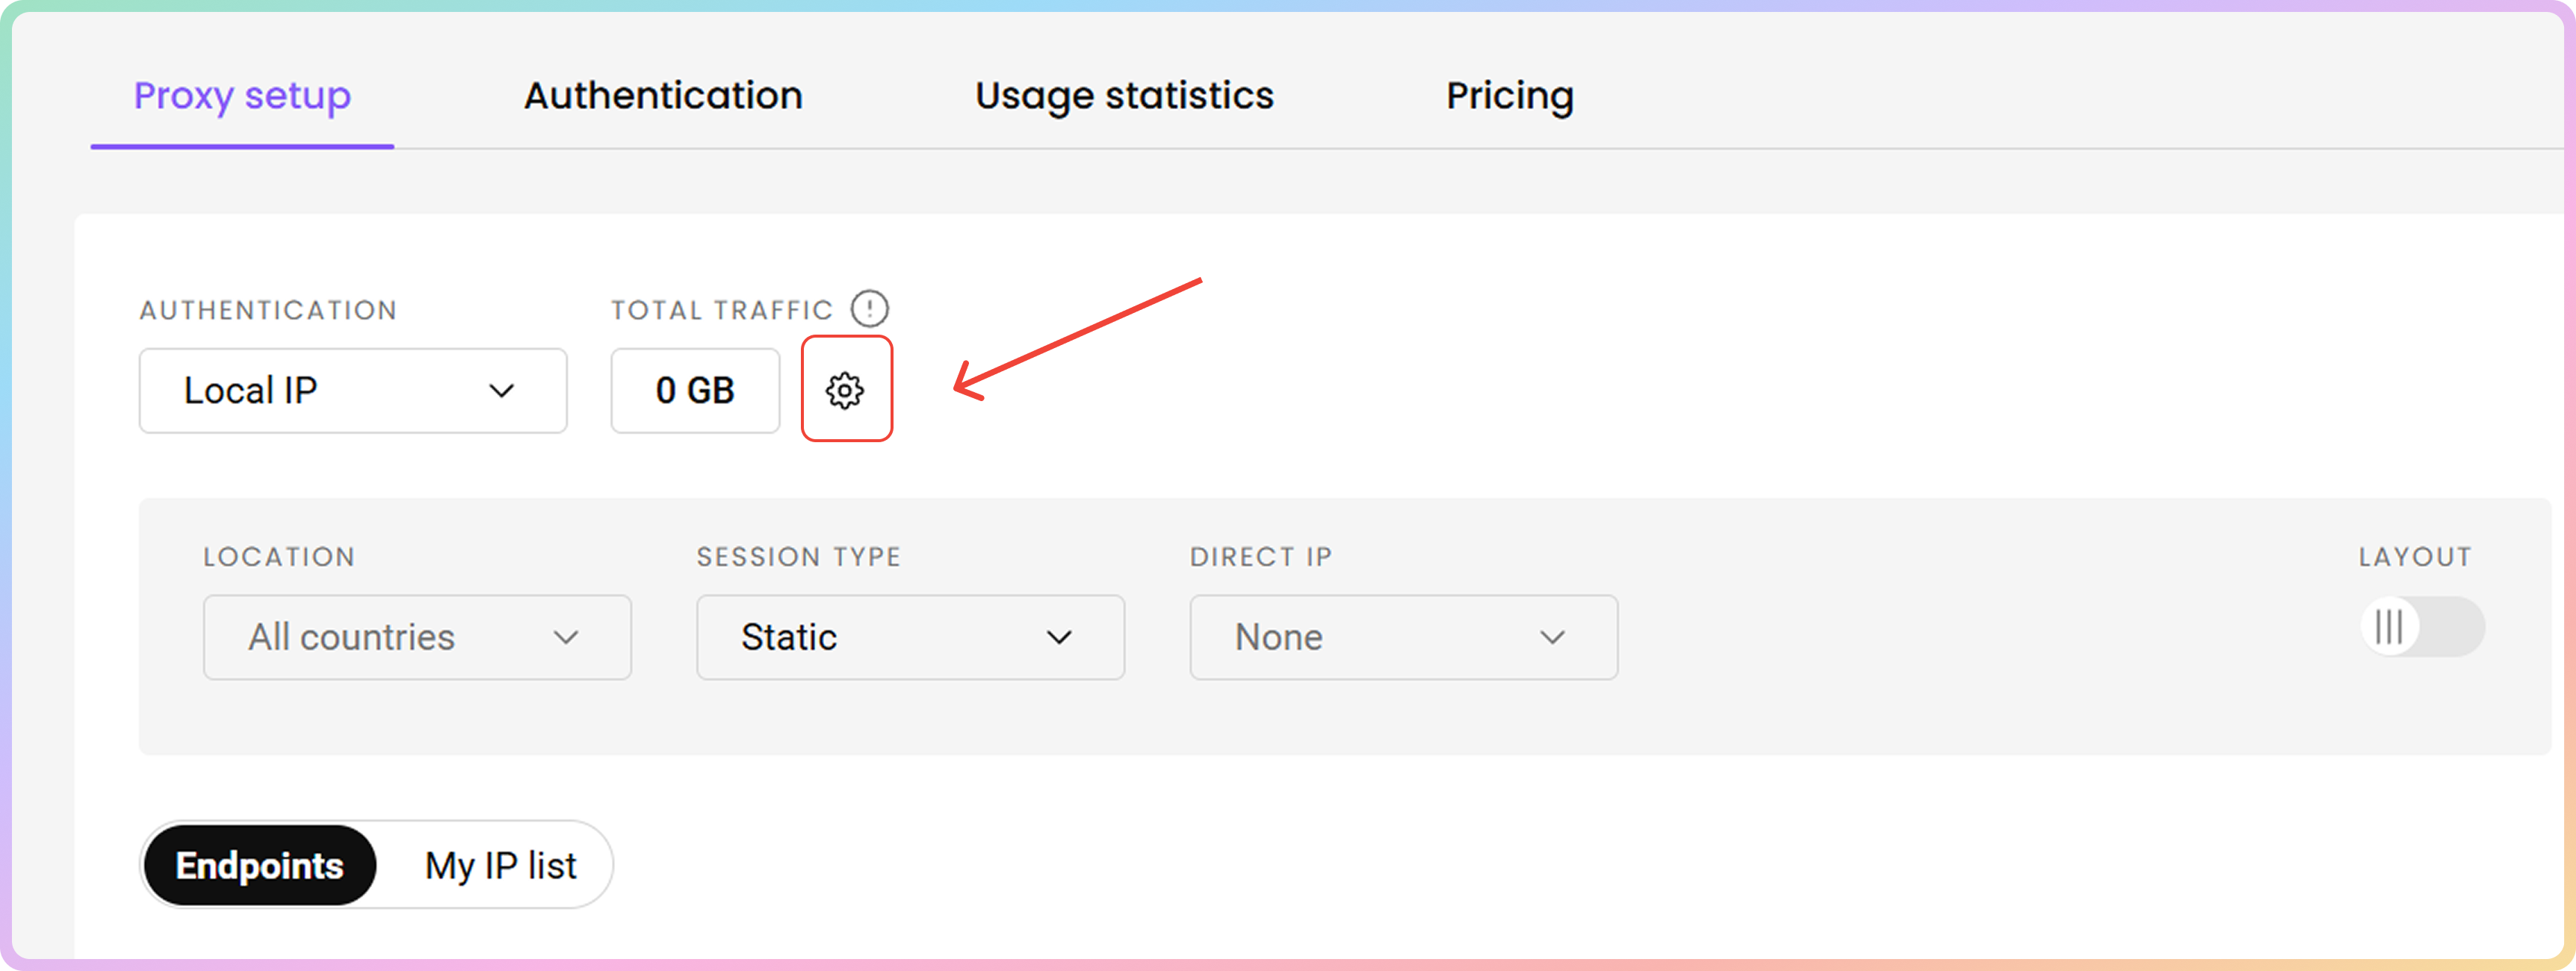The width and height of the screenshot is (2576, 971).
Task: Click the Total Traffic info icon
Action: [869, 309]
